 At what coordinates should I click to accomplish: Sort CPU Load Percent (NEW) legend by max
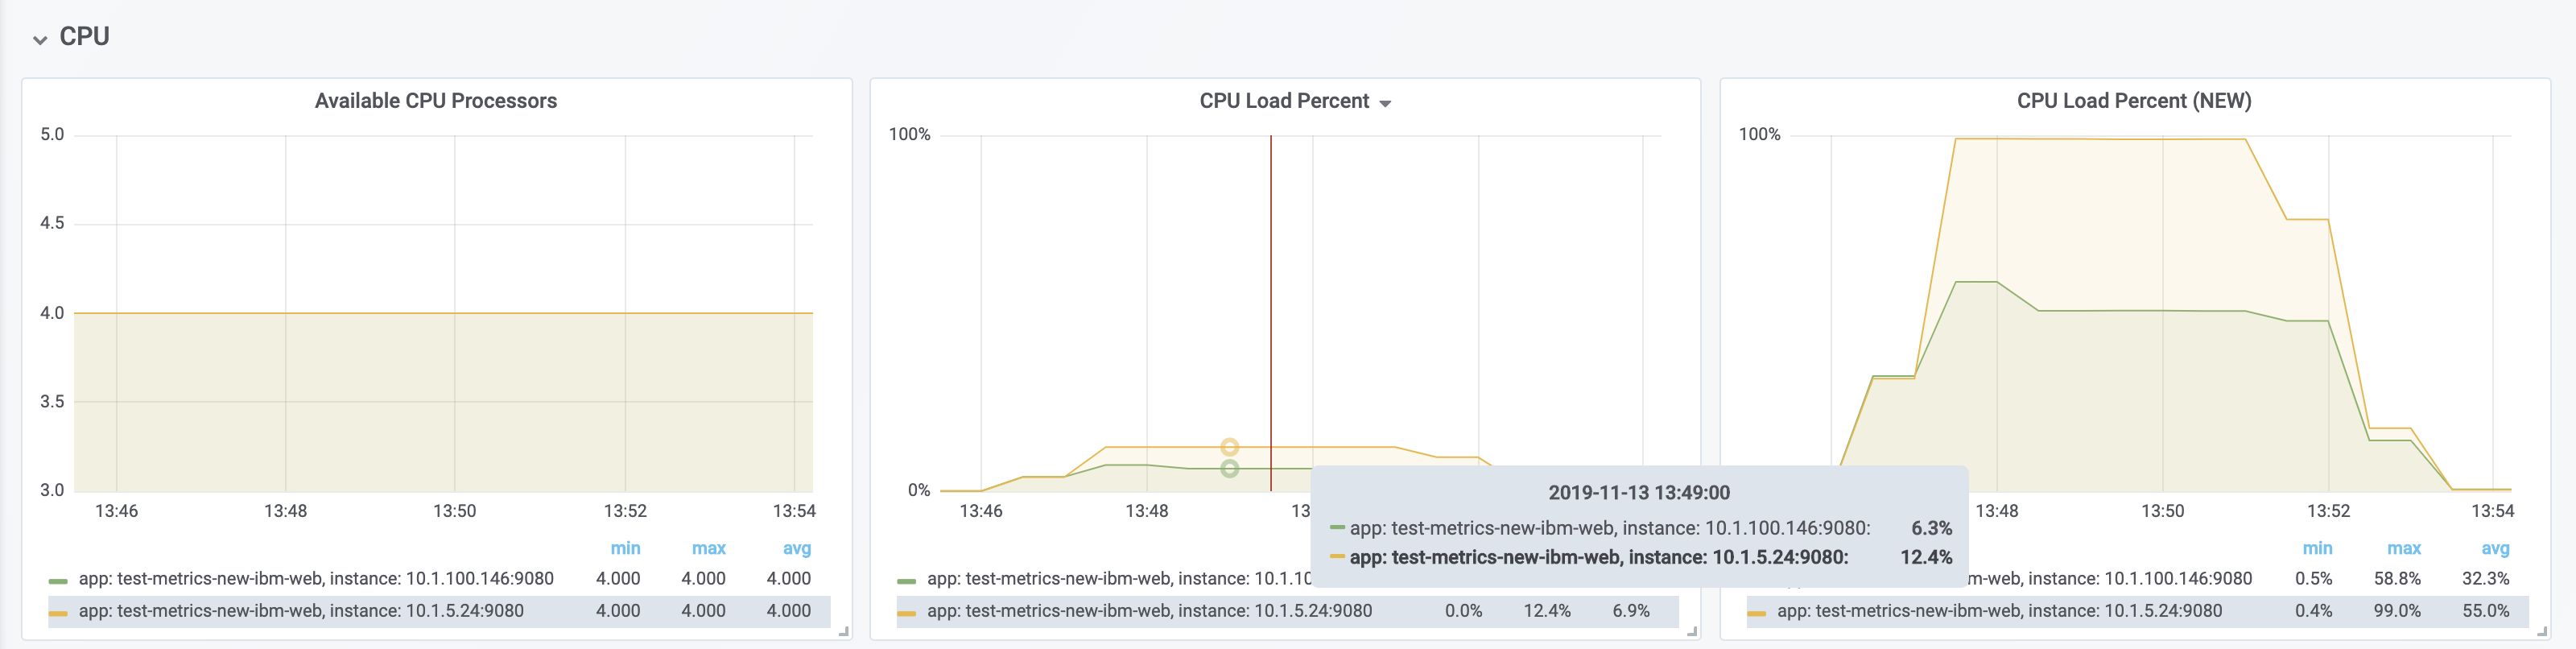click(x=2403, y=548)
